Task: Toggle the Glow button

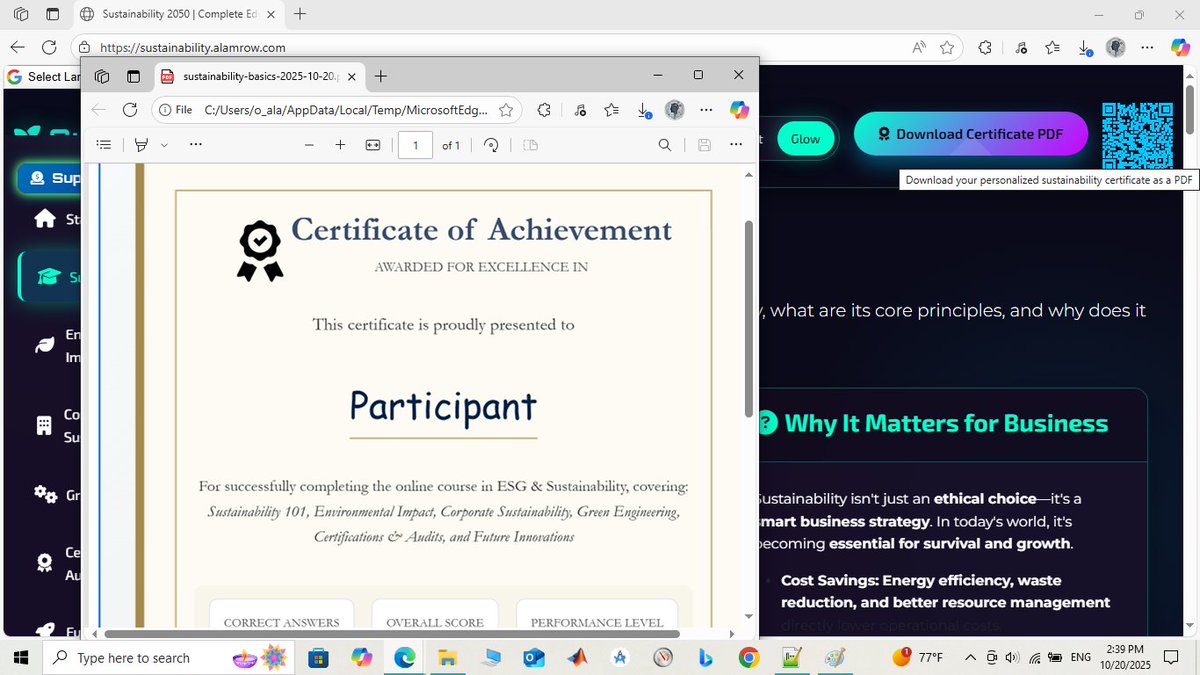Action: click(805, 139)
